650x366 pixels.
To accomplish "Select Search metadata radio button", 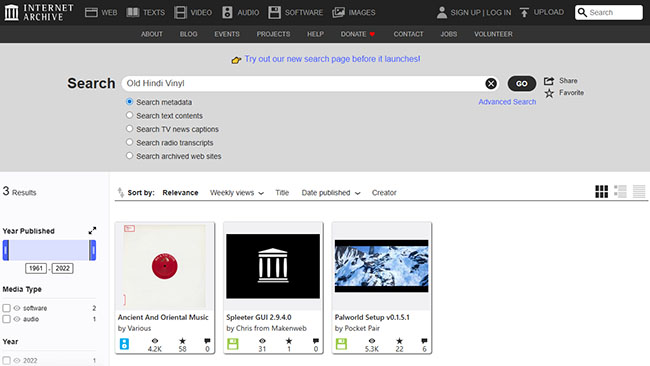I will (x=129, y=102).
